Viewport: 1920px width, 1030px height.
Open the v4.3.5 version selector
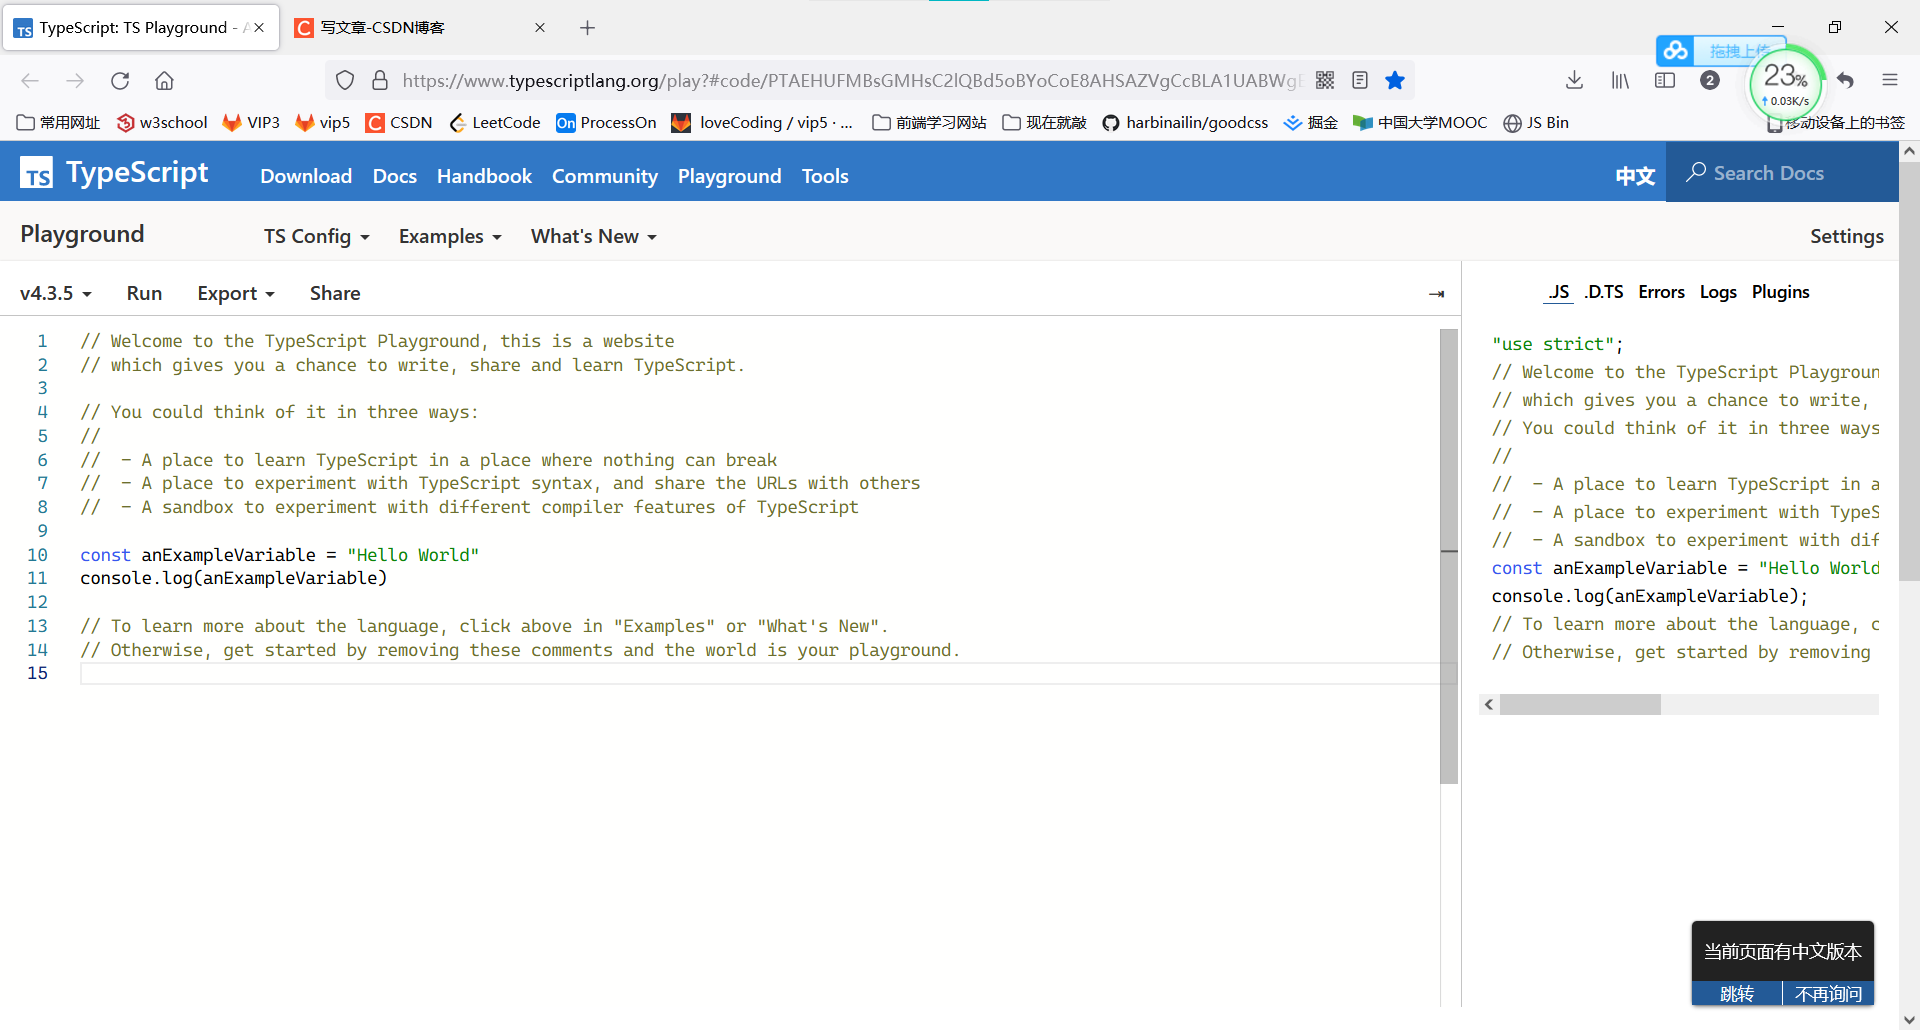(x=55, y=293)
